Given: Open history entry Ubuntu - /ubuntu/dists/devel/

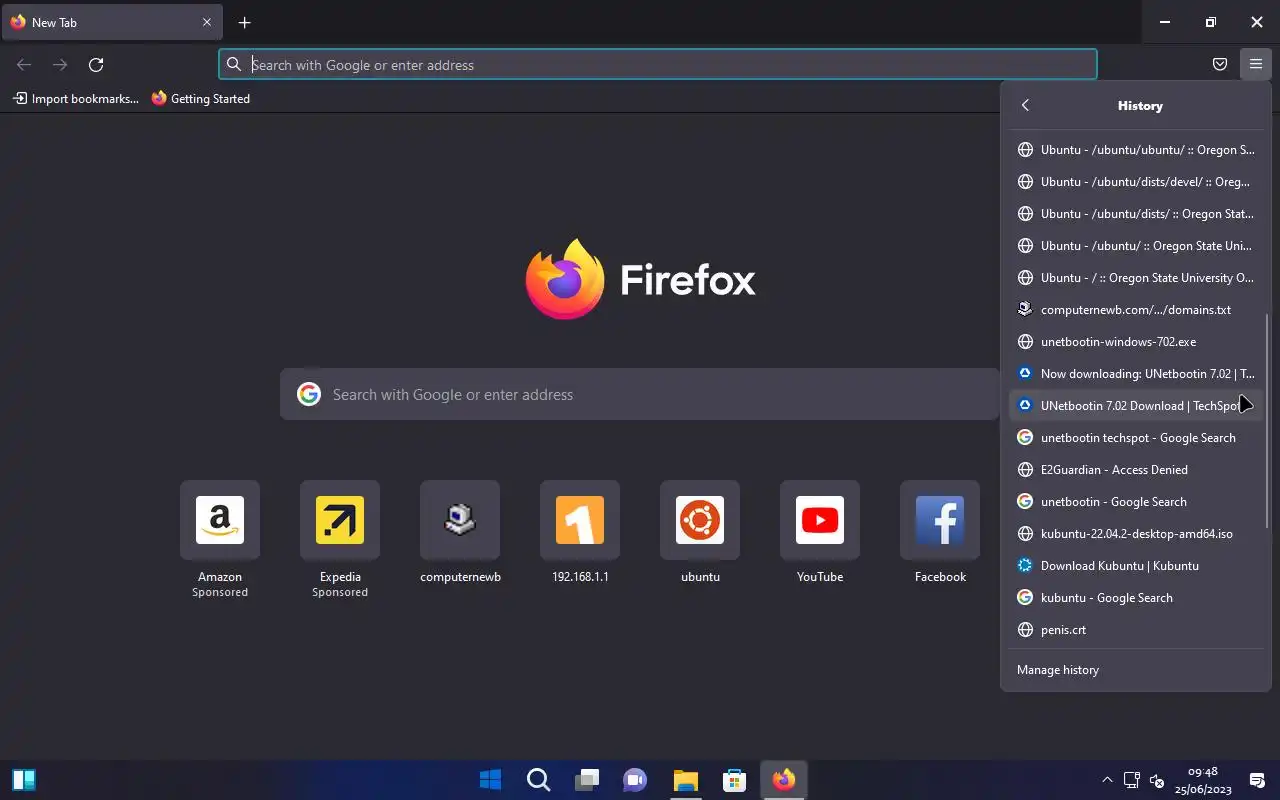Looking at the screenshot, I should pyautogui.click(x=1136, y=182).
